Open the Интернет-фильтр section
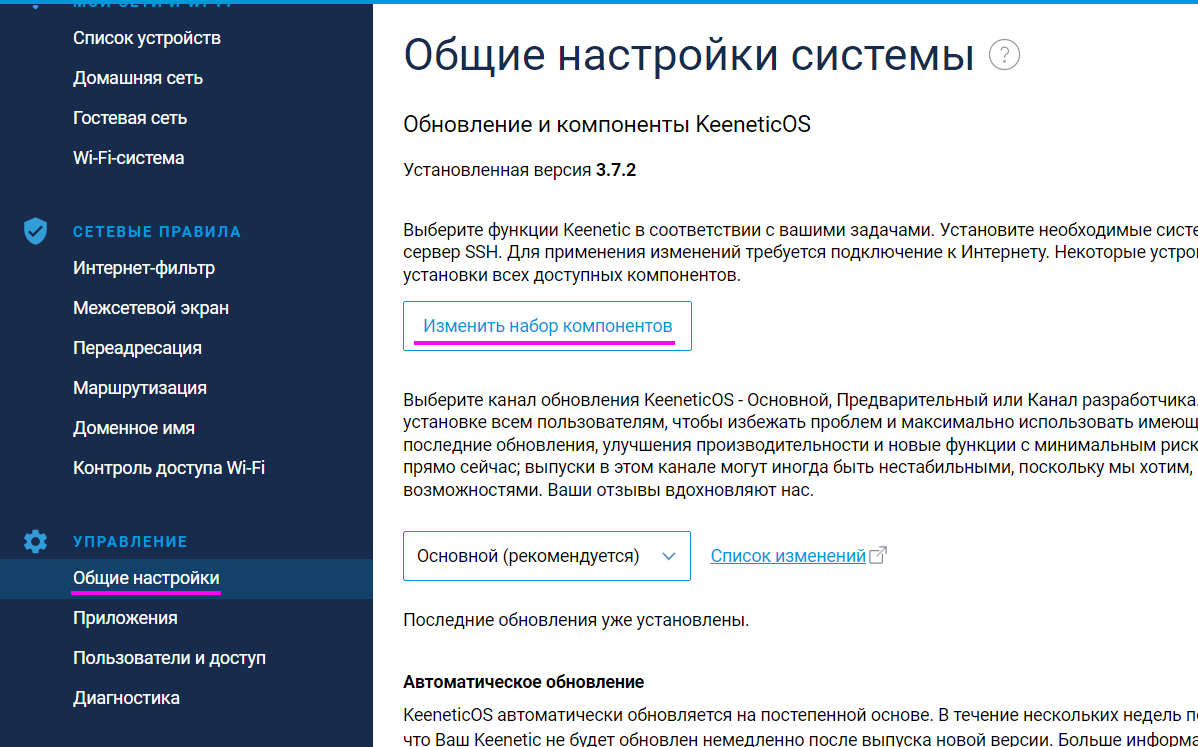Screen dimensions: 1198x747 point(144,268)
